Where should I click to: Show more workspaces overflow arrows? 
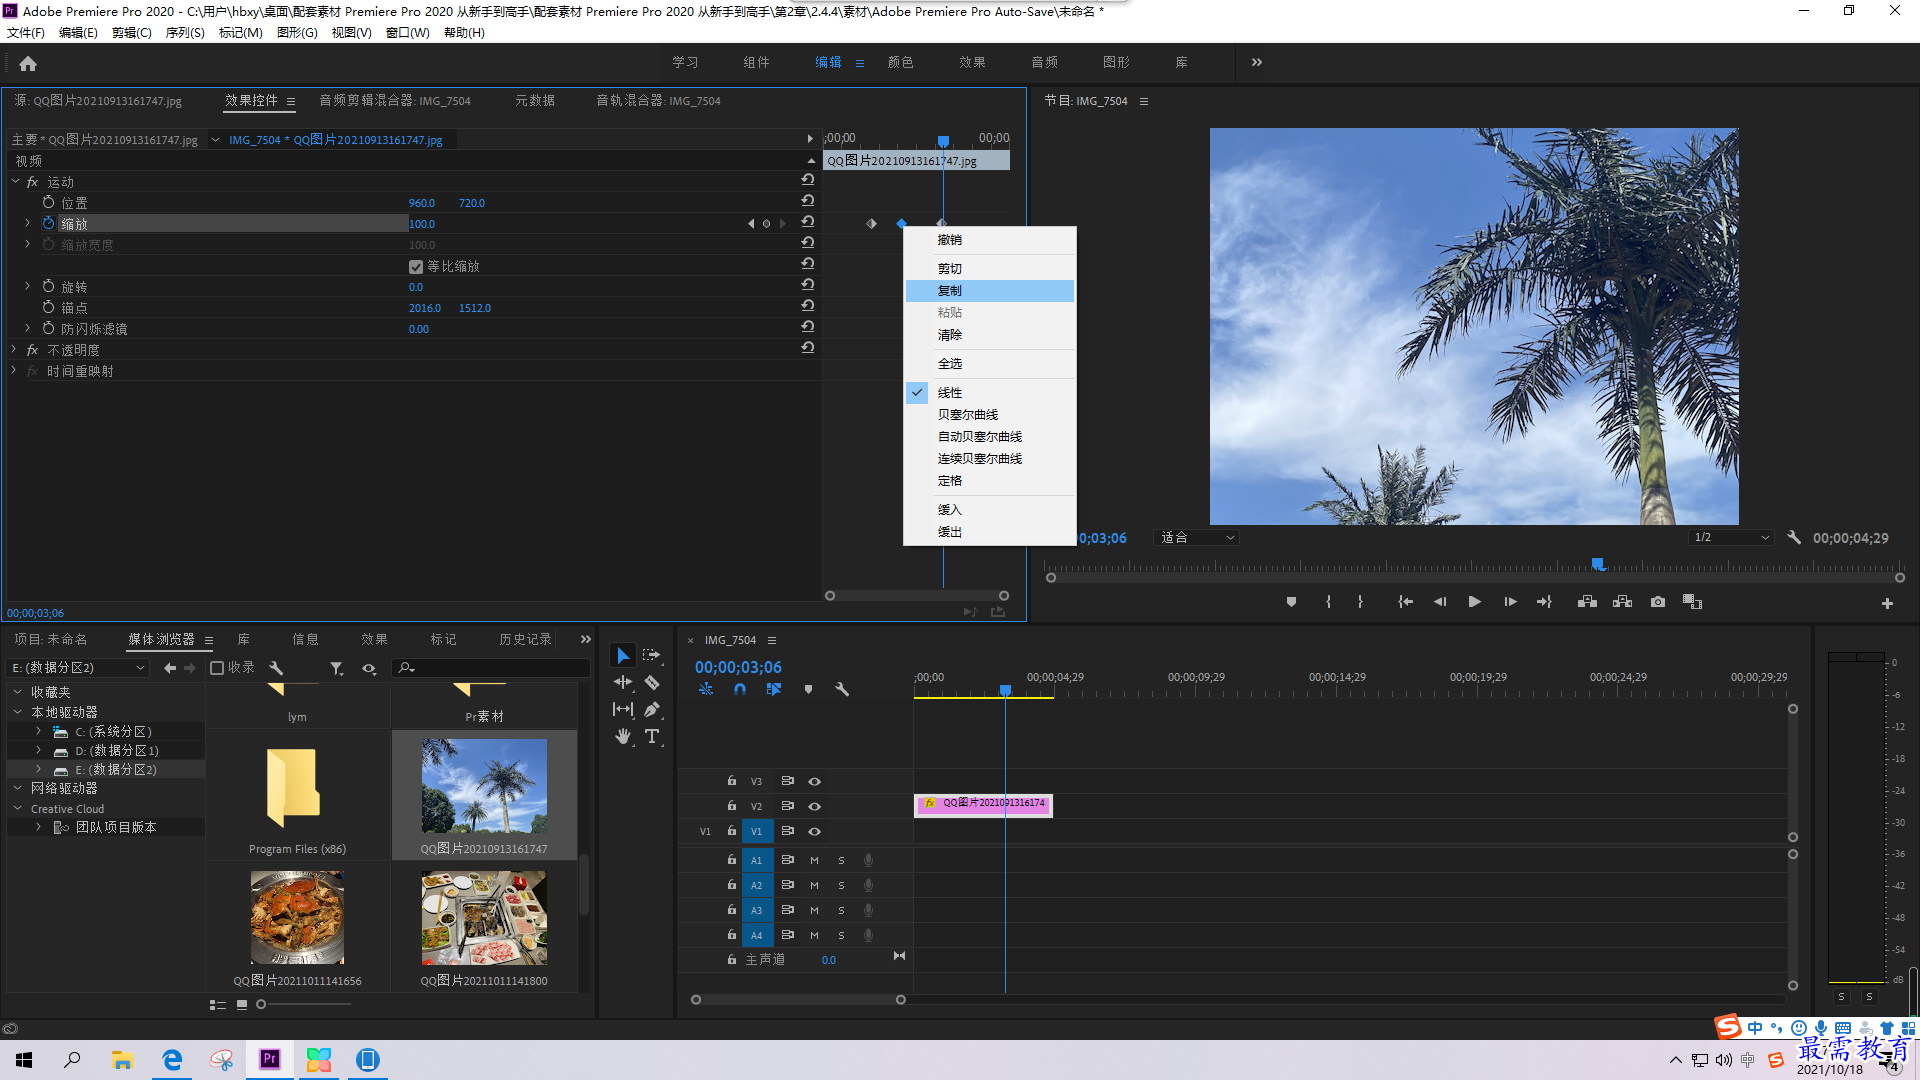coord(1257,62)
